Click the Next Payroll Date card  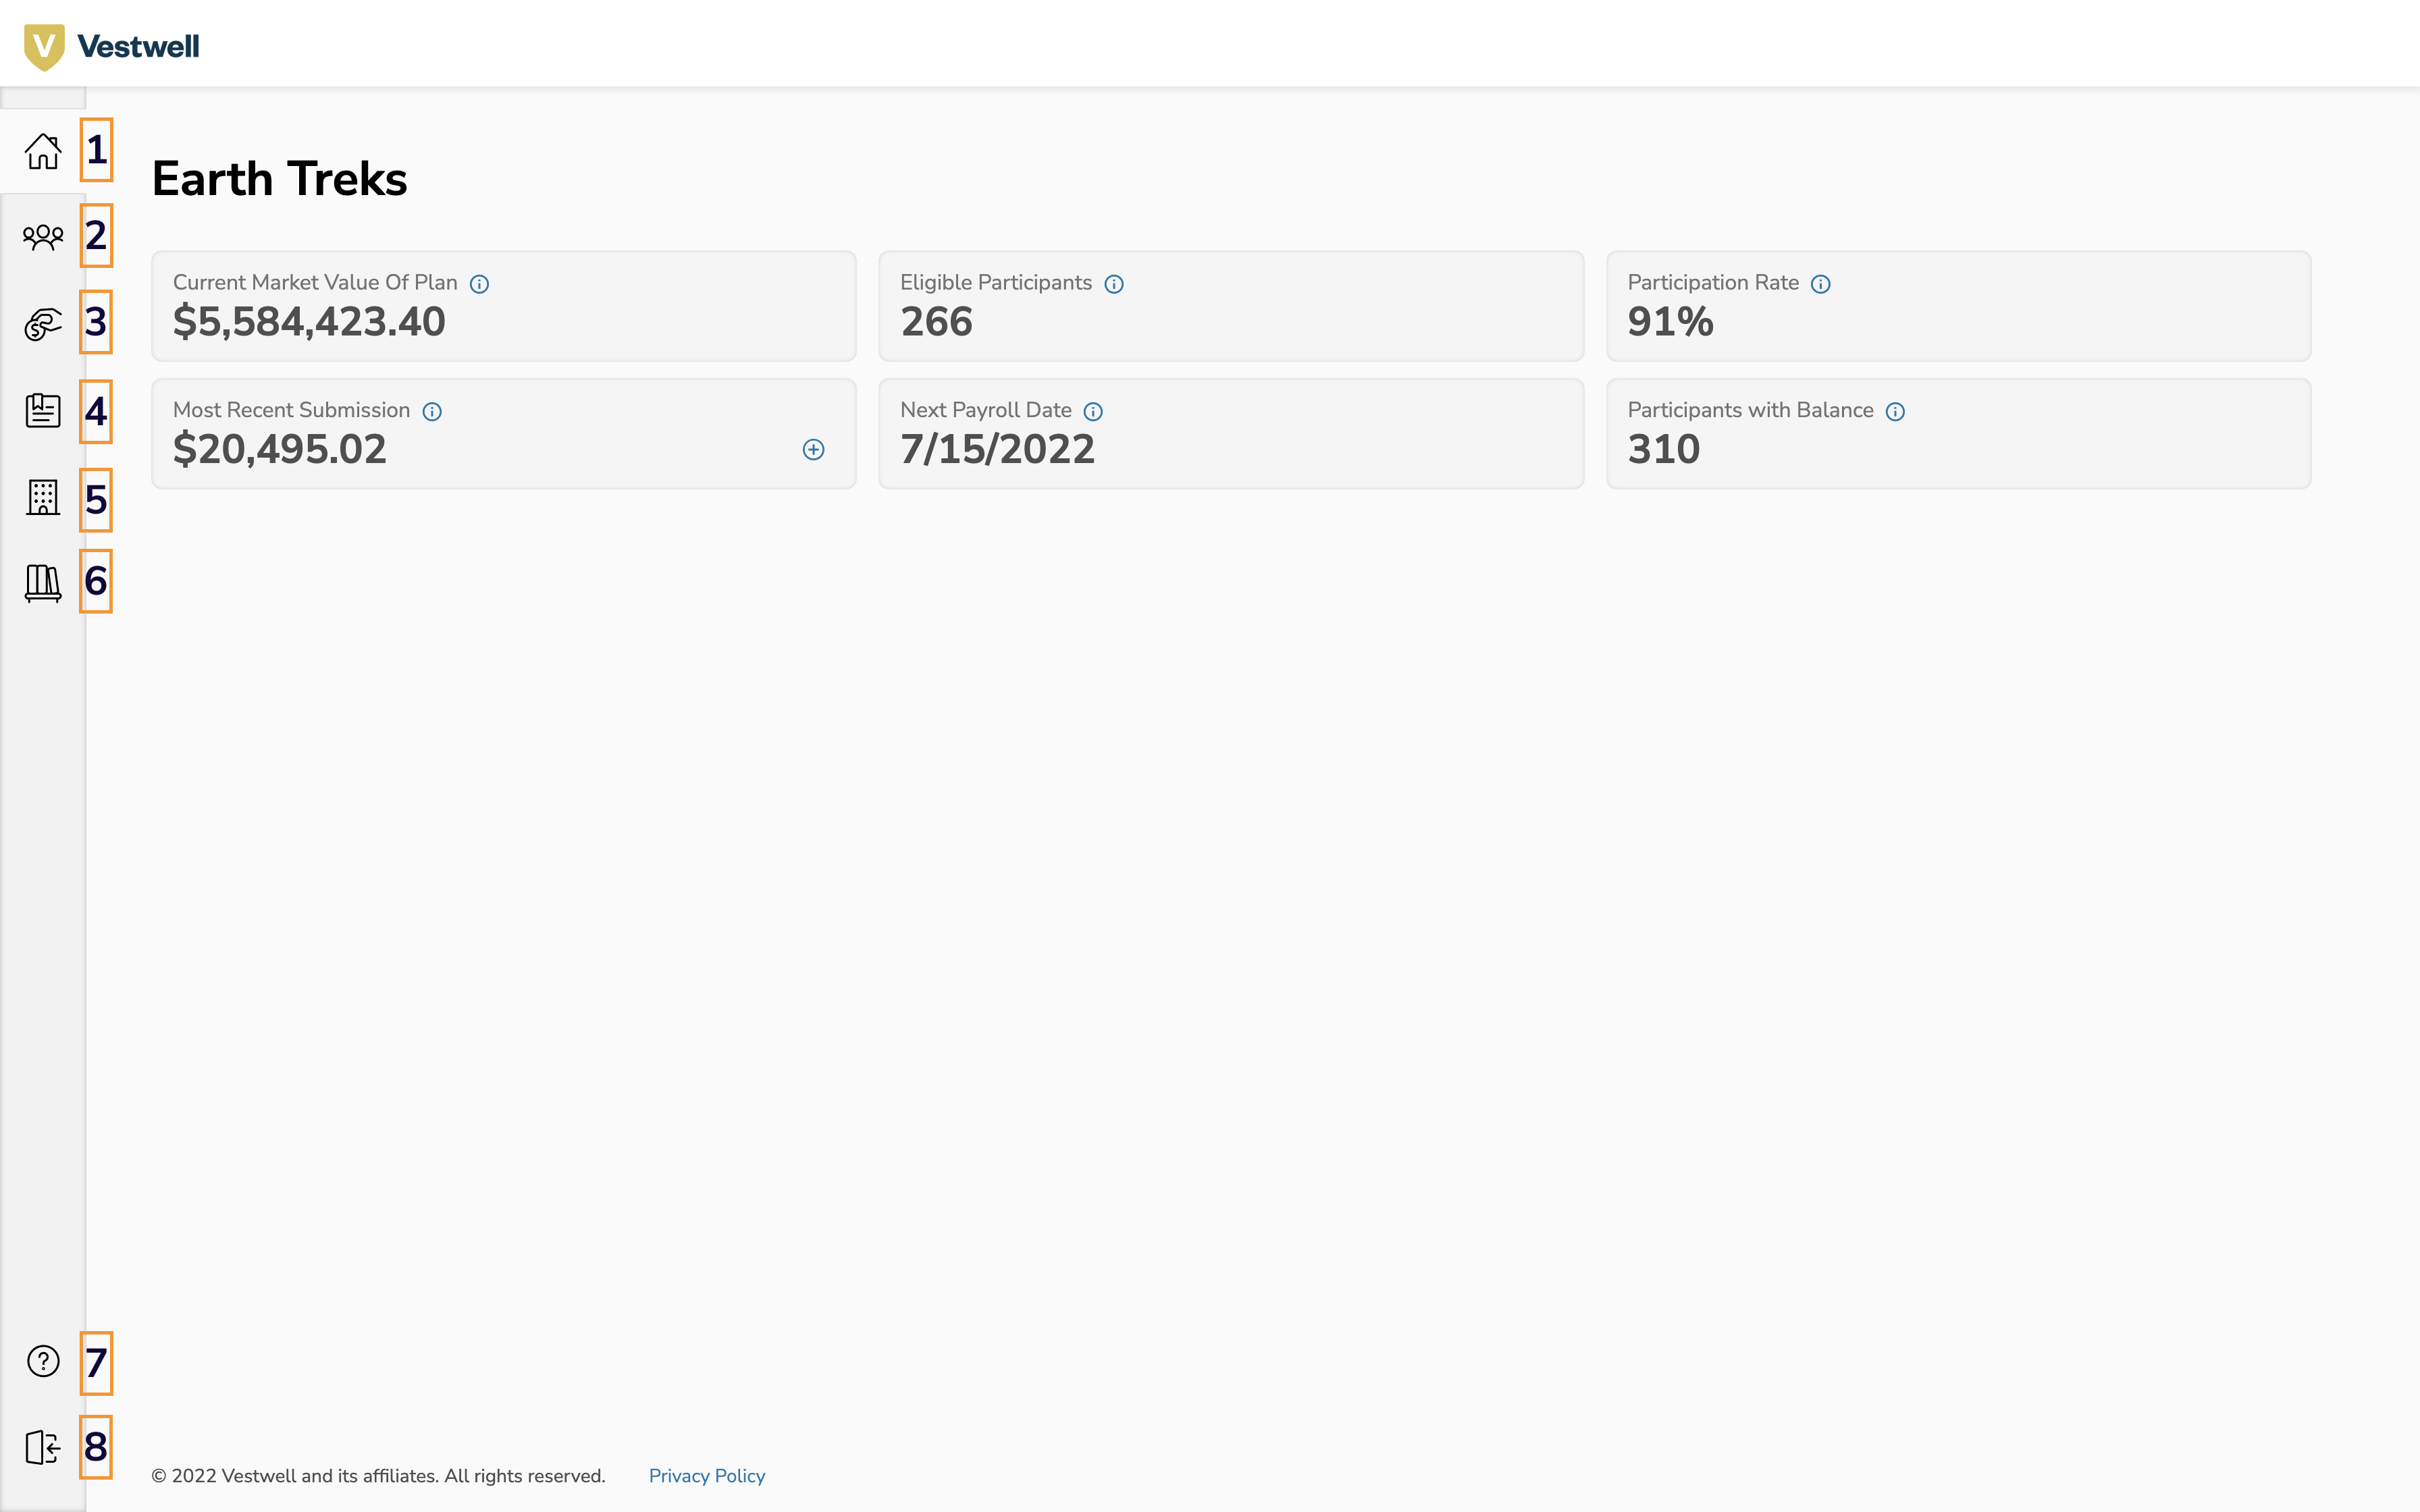tap(1230, 432)
